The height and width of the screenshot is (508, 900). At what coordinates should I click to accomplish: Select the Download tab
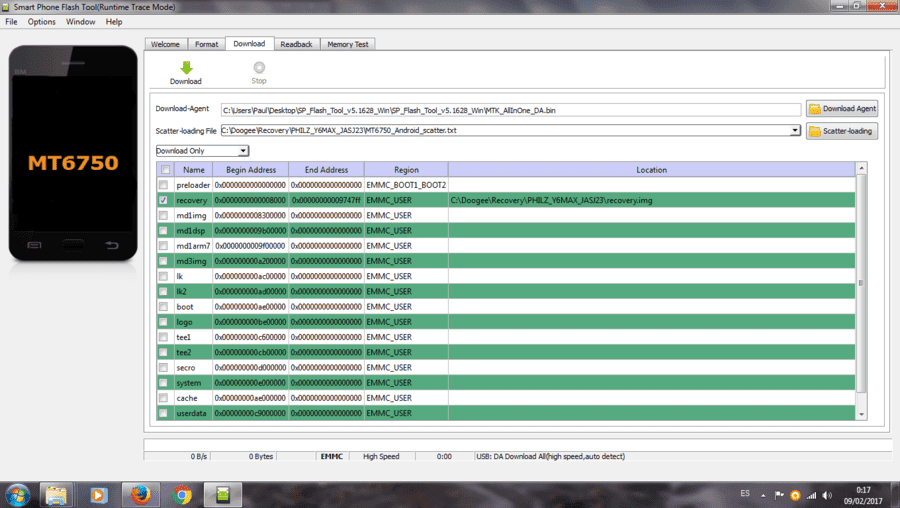[x=249, y=44]
